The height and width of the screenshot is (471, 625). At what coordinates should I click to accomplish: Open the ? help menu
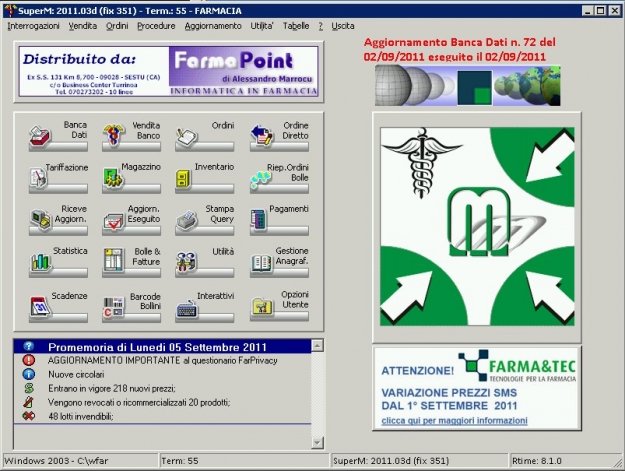(320, 26)
